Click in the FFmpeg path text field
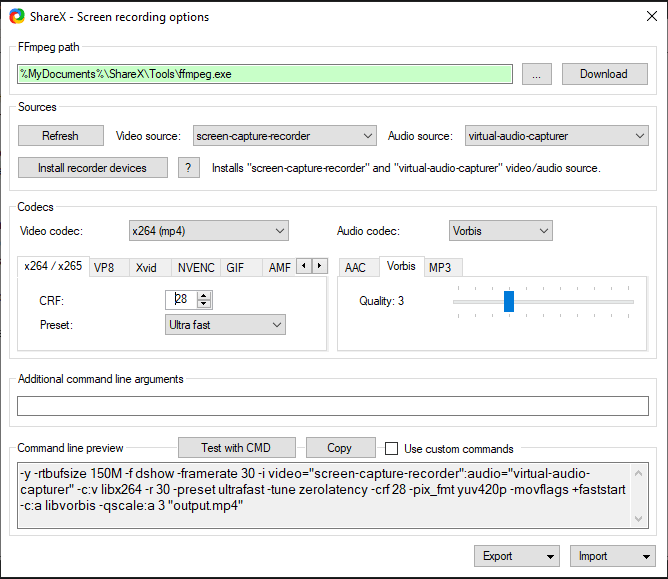This screenshot has width=668, height=579. [x=265, y=74]
